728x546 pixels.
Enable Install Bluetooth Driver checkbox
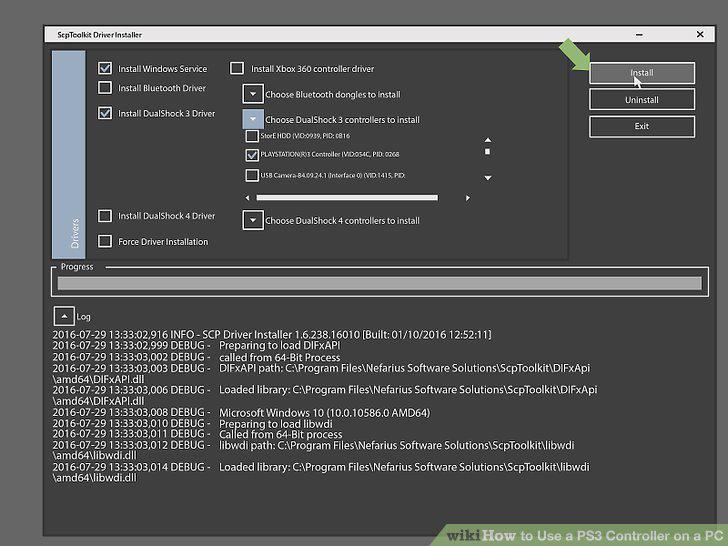pyautogui.click(x=105, y=87)
